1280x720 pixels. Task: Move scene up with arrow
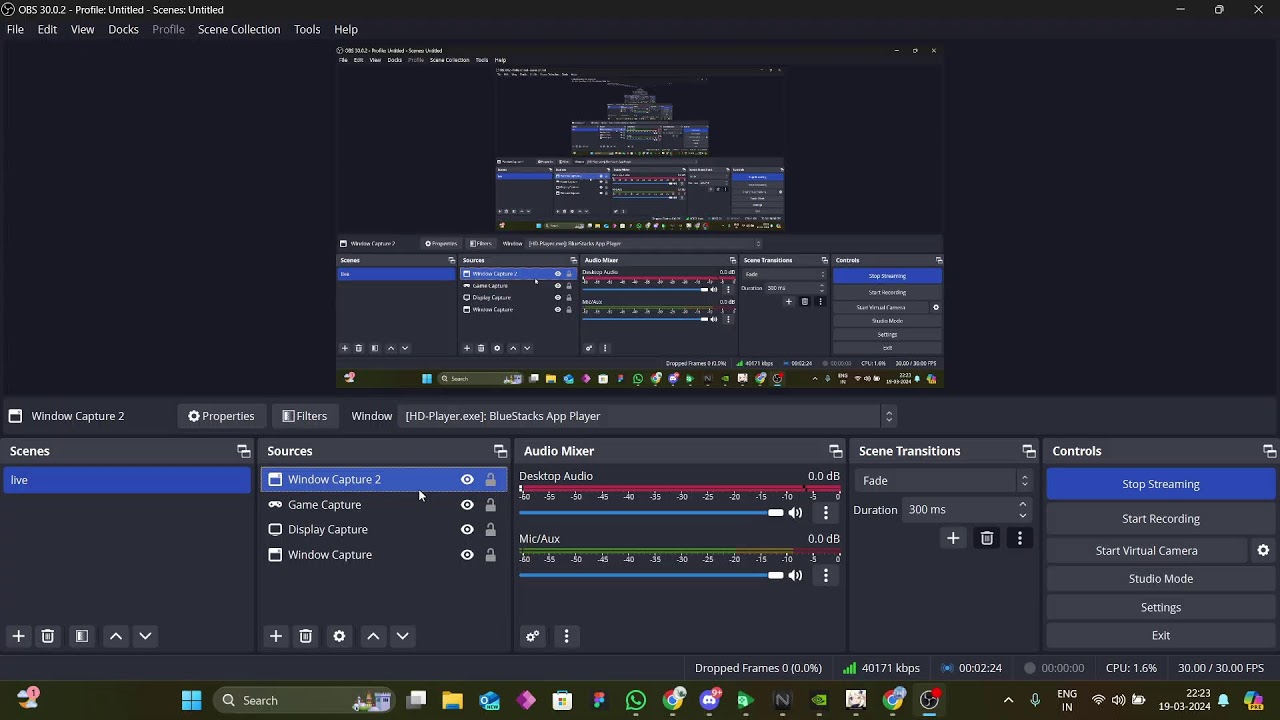[x=116, y=636]
